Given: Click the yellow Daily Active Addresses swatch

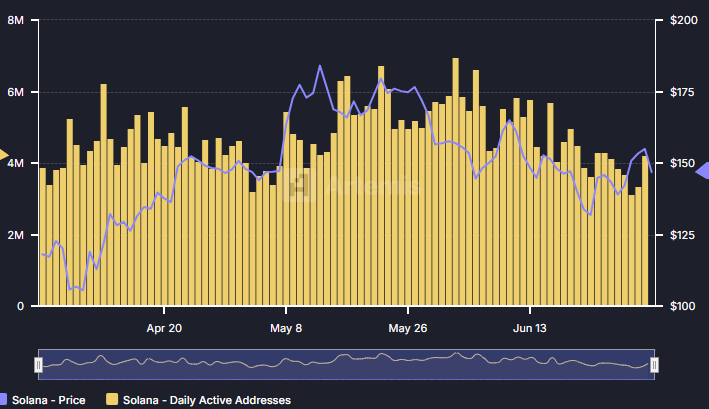Looking at the screenshot, I should tap(112, 399).
